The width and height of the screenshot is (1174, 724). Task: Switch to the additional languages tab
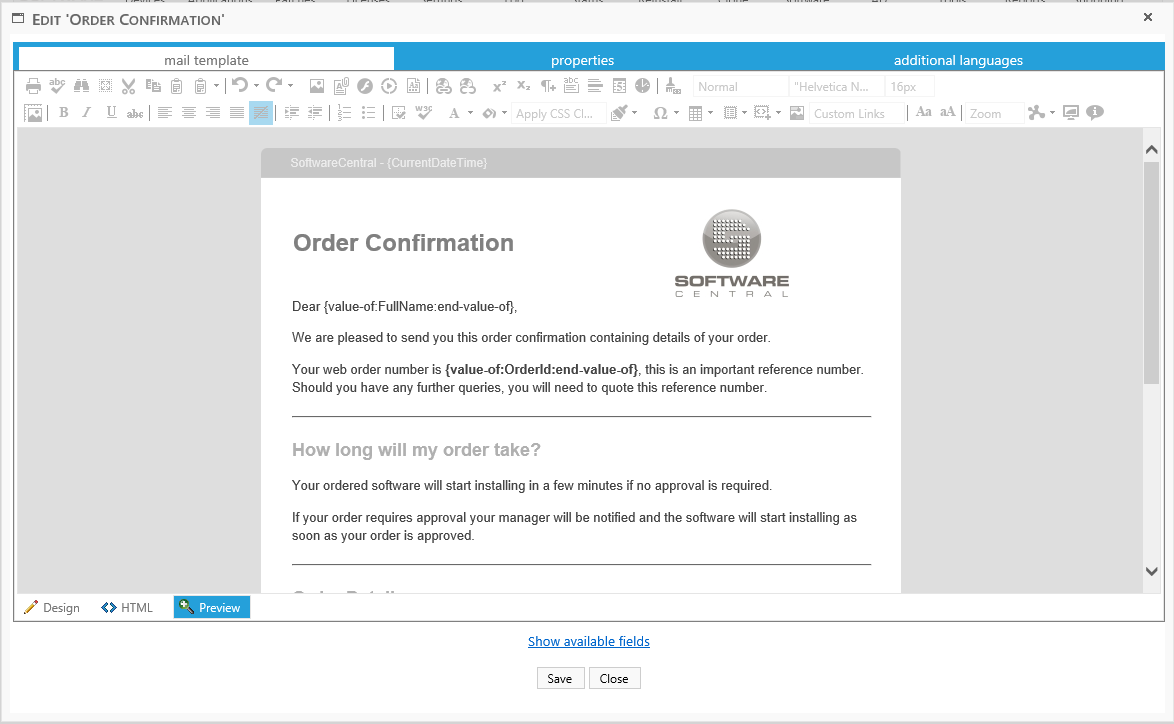coord(958,60)
